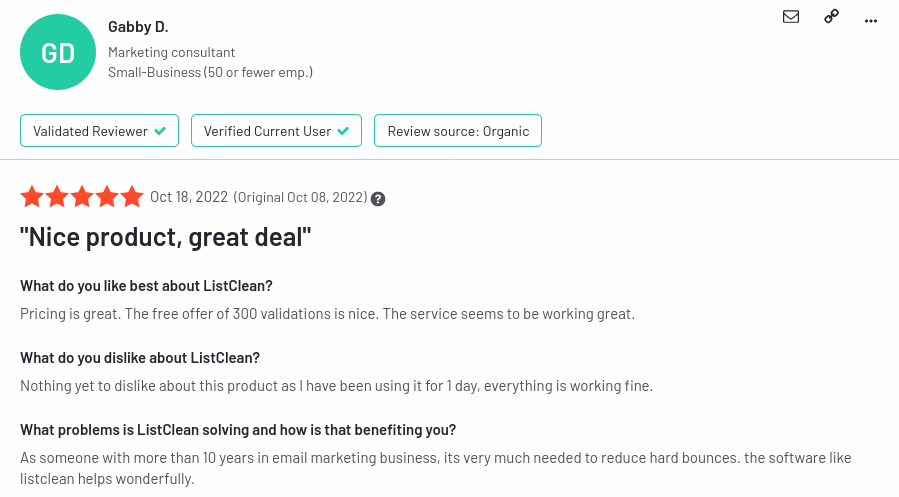Open the three-dot more options menu
Viewport: 899px width, 497px height.
(870, 18)
